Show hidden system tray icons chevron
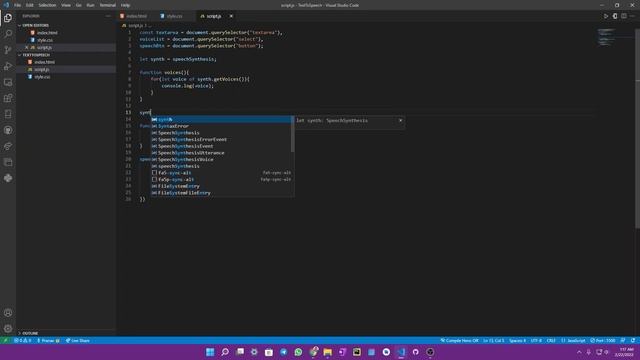Screen dimensions: 640x360 tap(579, 352)
